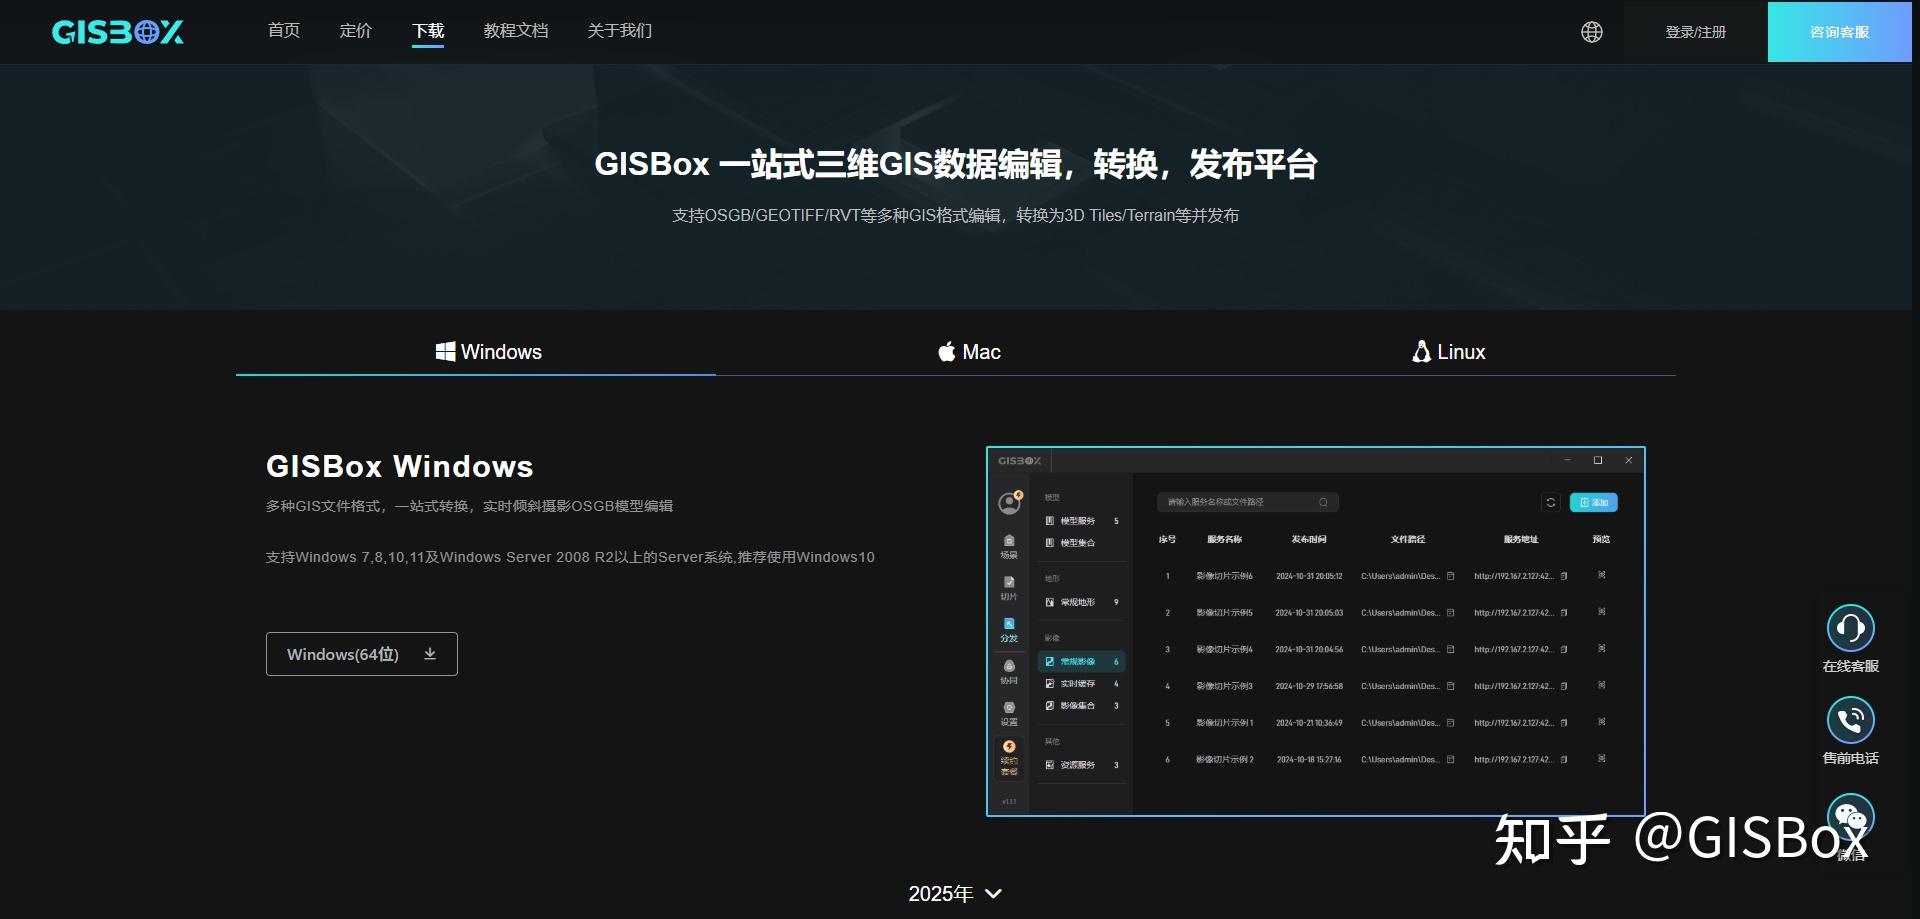Click the 登录/注册 link
Viewport: 1920px width, 919px height.
click(x=1695, y=31)
